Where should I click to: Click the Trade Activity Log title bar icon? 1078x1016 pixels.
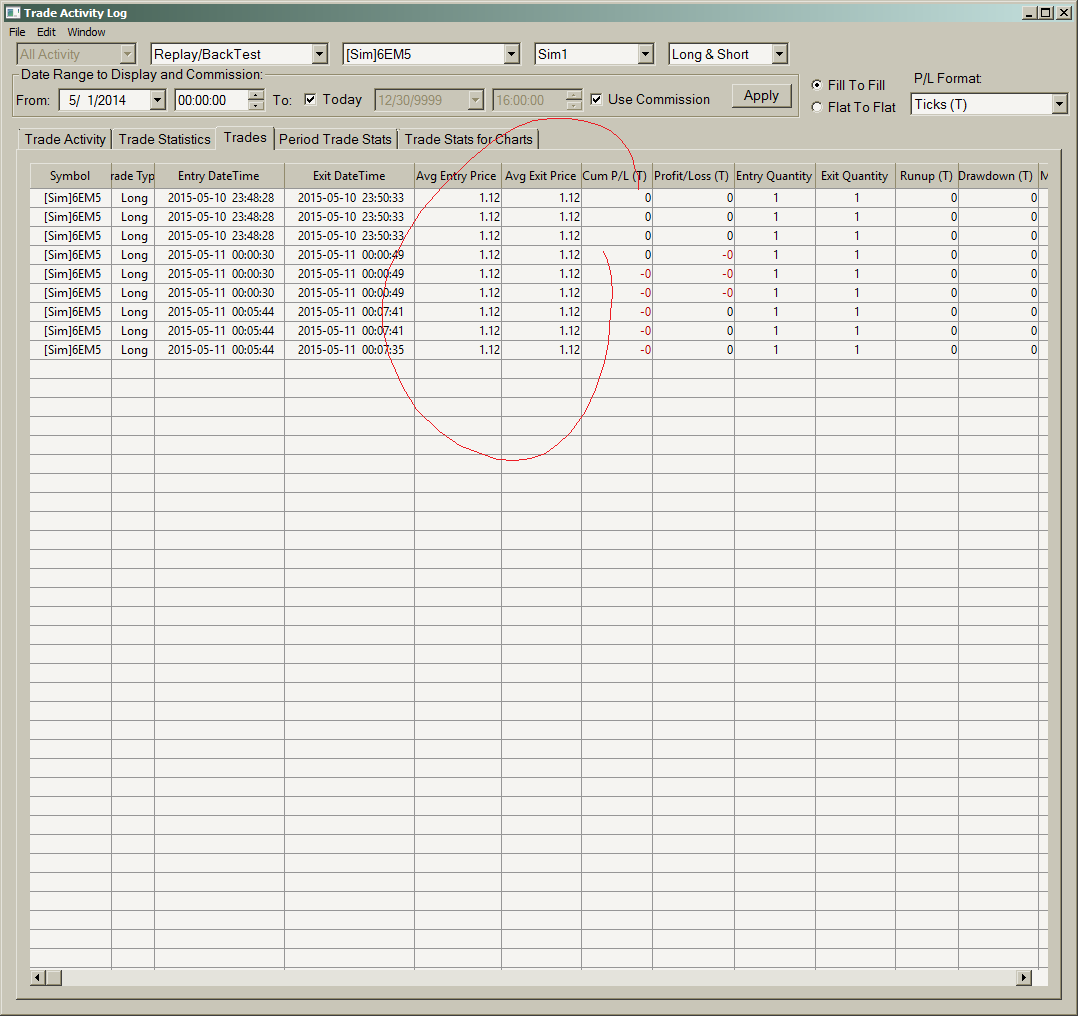pos(12,13)
